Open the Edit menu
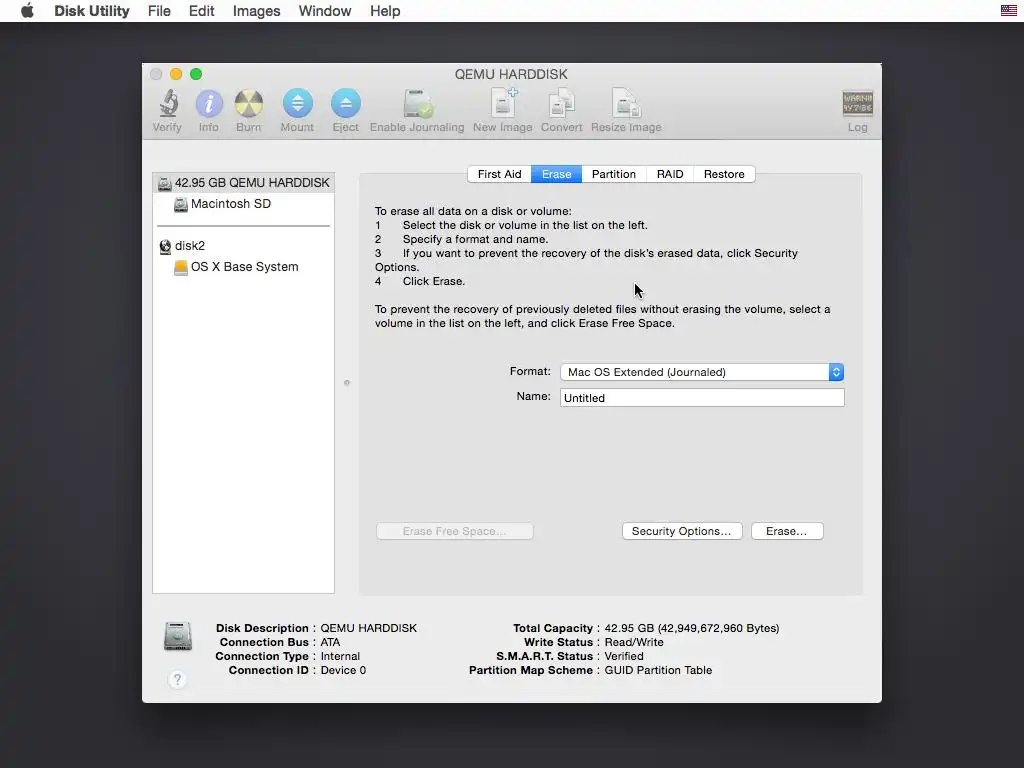Viewport: 1024px width, 768px height. (202, 11)
